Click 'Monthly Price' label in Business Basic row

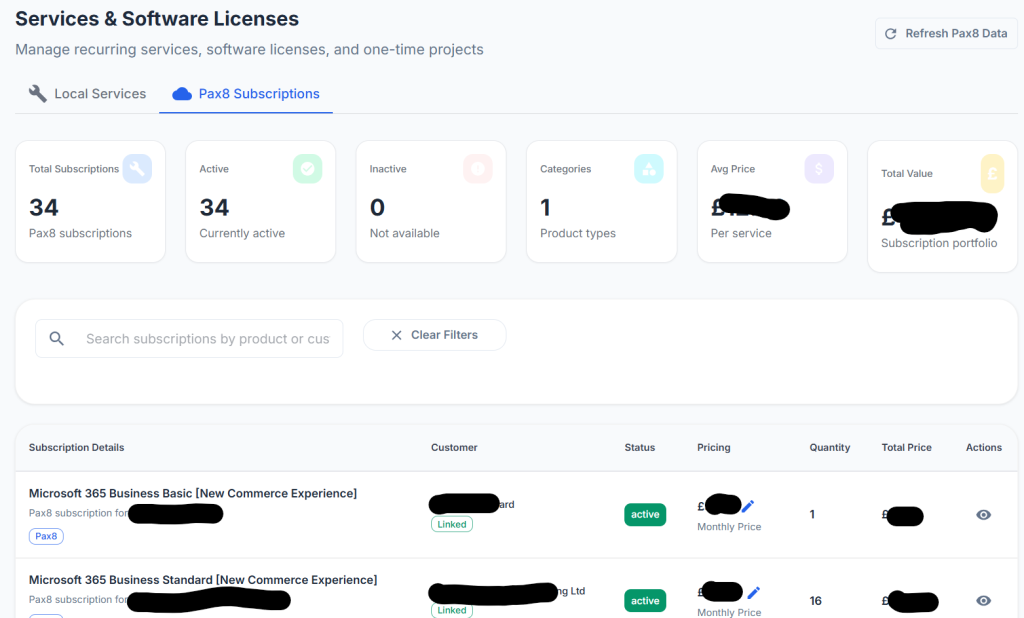[x=729, y=527]
